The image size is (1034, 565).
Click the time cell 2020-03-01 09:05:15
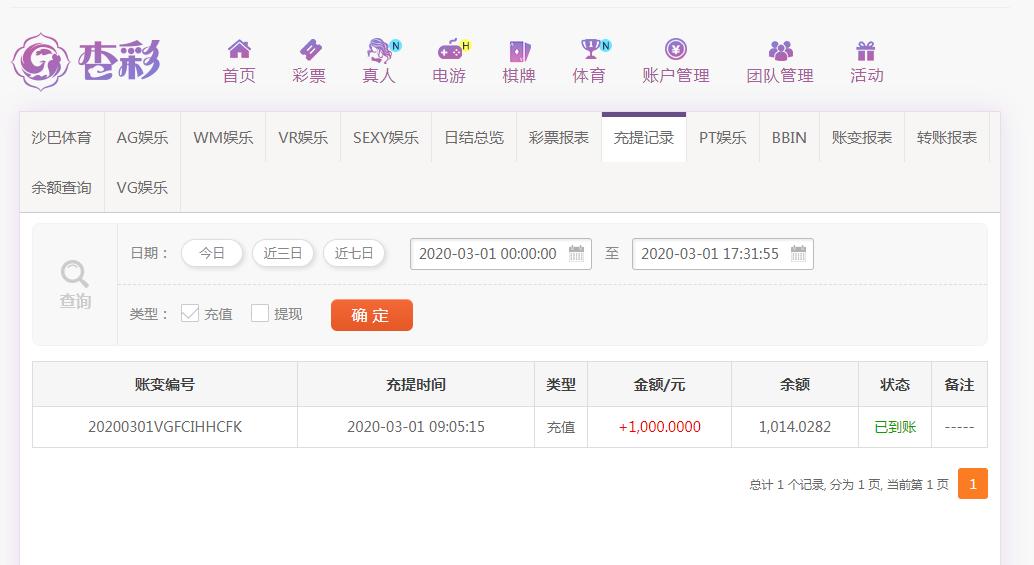click(416, 427)
